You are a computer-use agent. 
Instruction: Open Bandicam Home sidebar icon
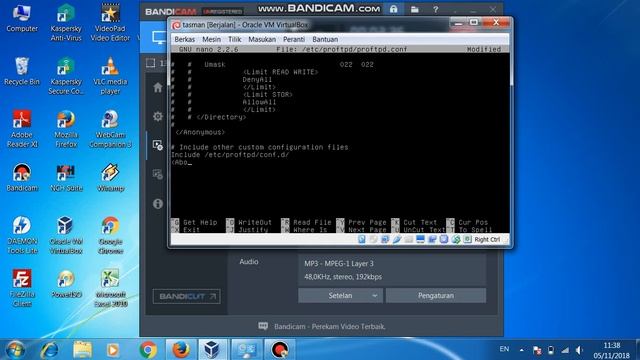[x=158, y=87]
